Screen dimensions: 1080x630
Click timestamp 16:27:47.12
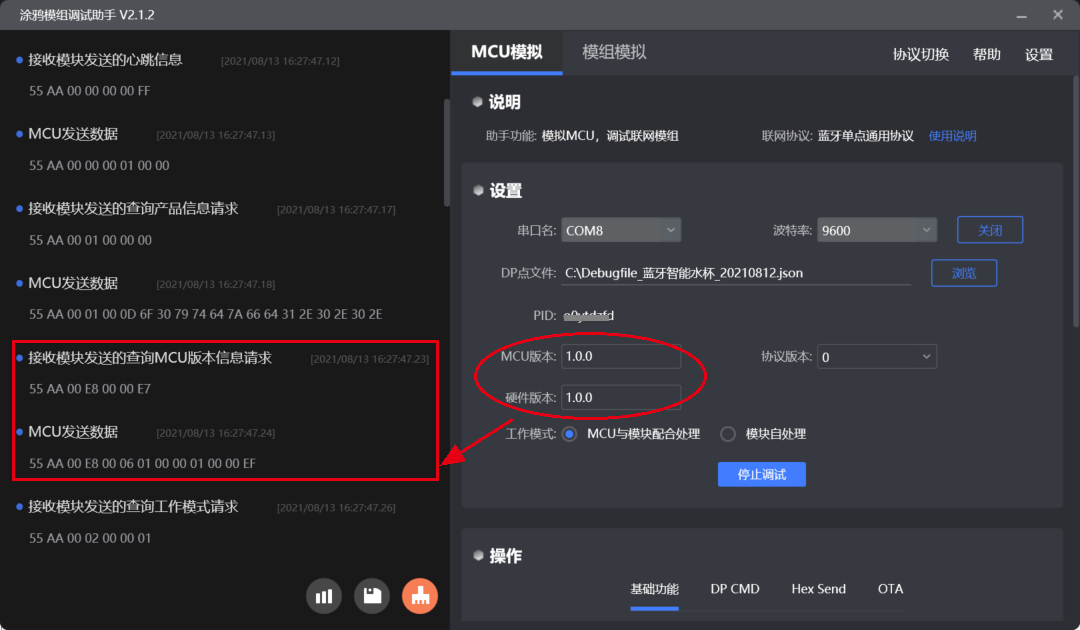click(x=280, y=61)
